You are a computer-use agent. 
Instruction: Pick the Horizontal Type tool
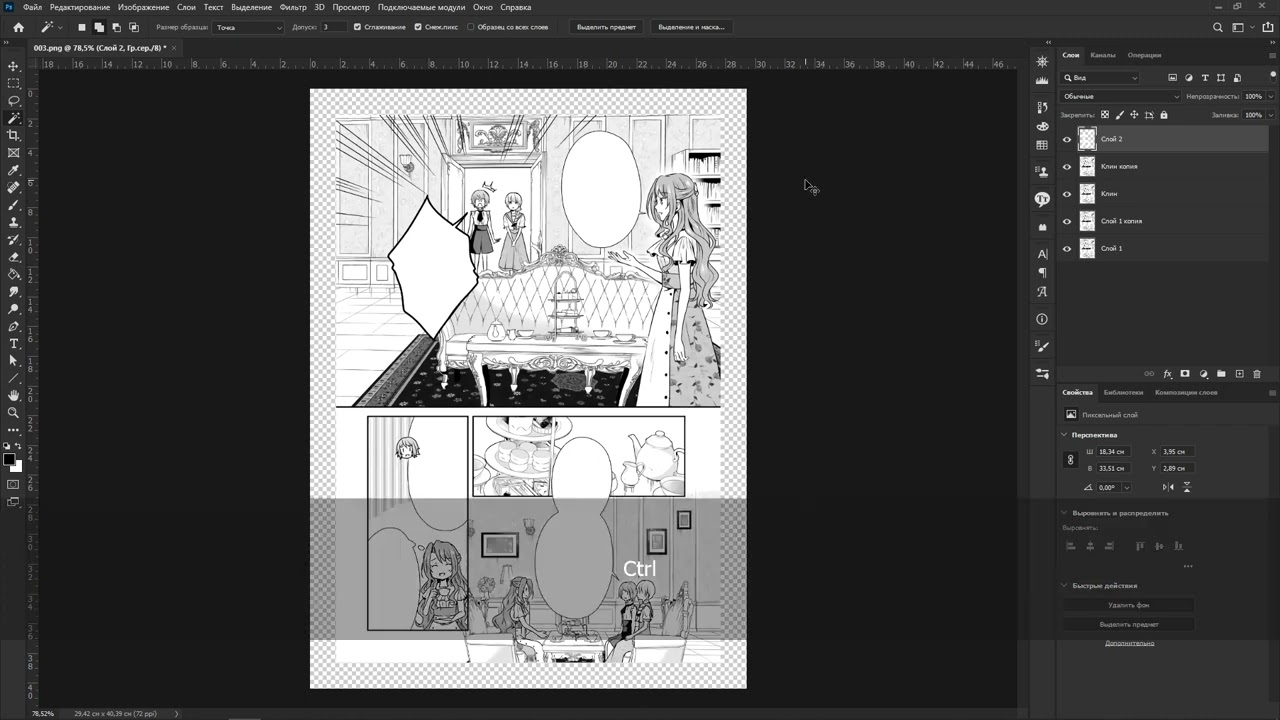(x=14, y=344)
